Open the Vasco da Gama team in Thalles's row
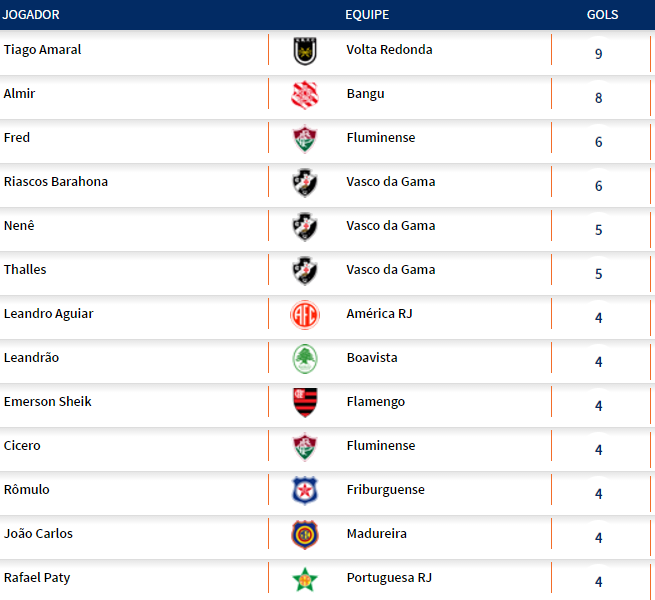Image resolution: width=655 pixels, height=600 pixels. [390, 270]
